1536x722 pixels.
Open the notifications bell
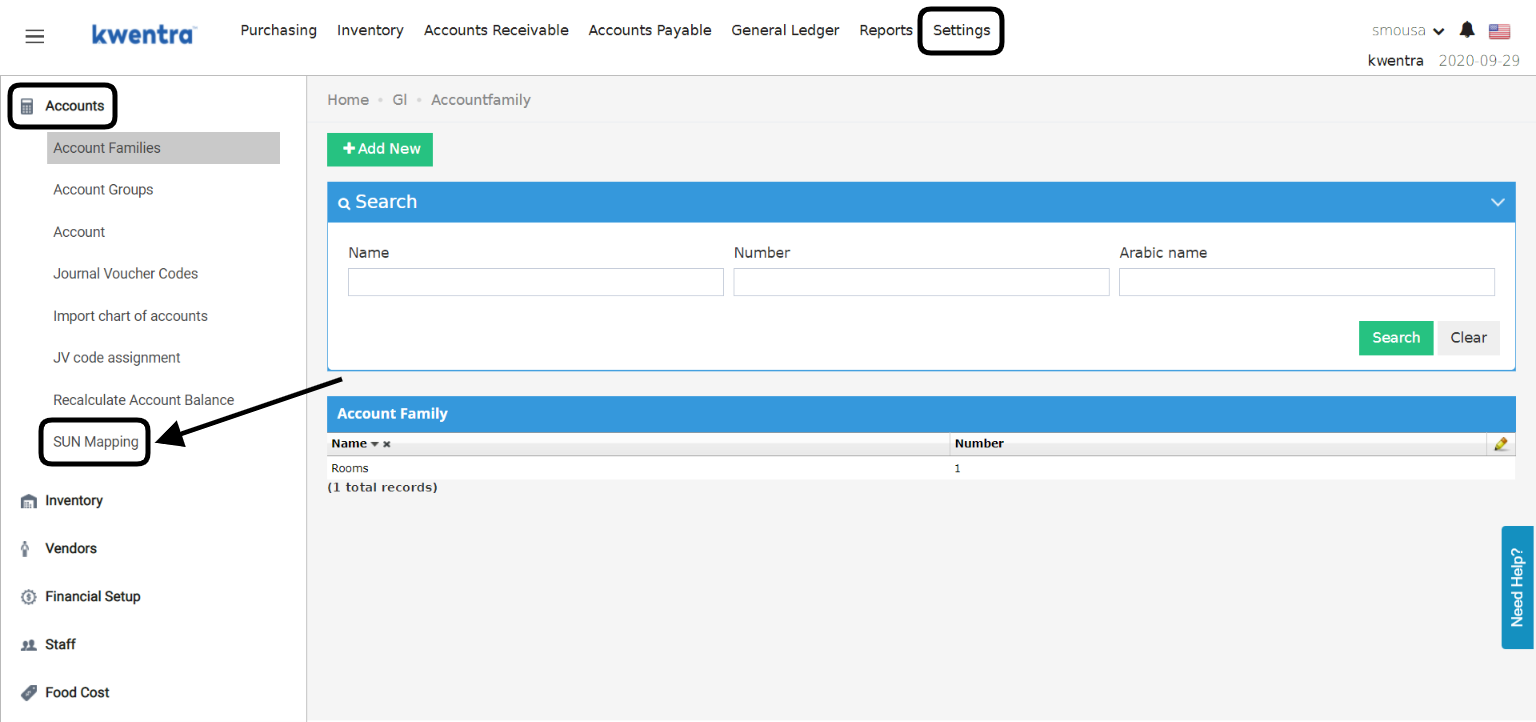click(1467, 30)
